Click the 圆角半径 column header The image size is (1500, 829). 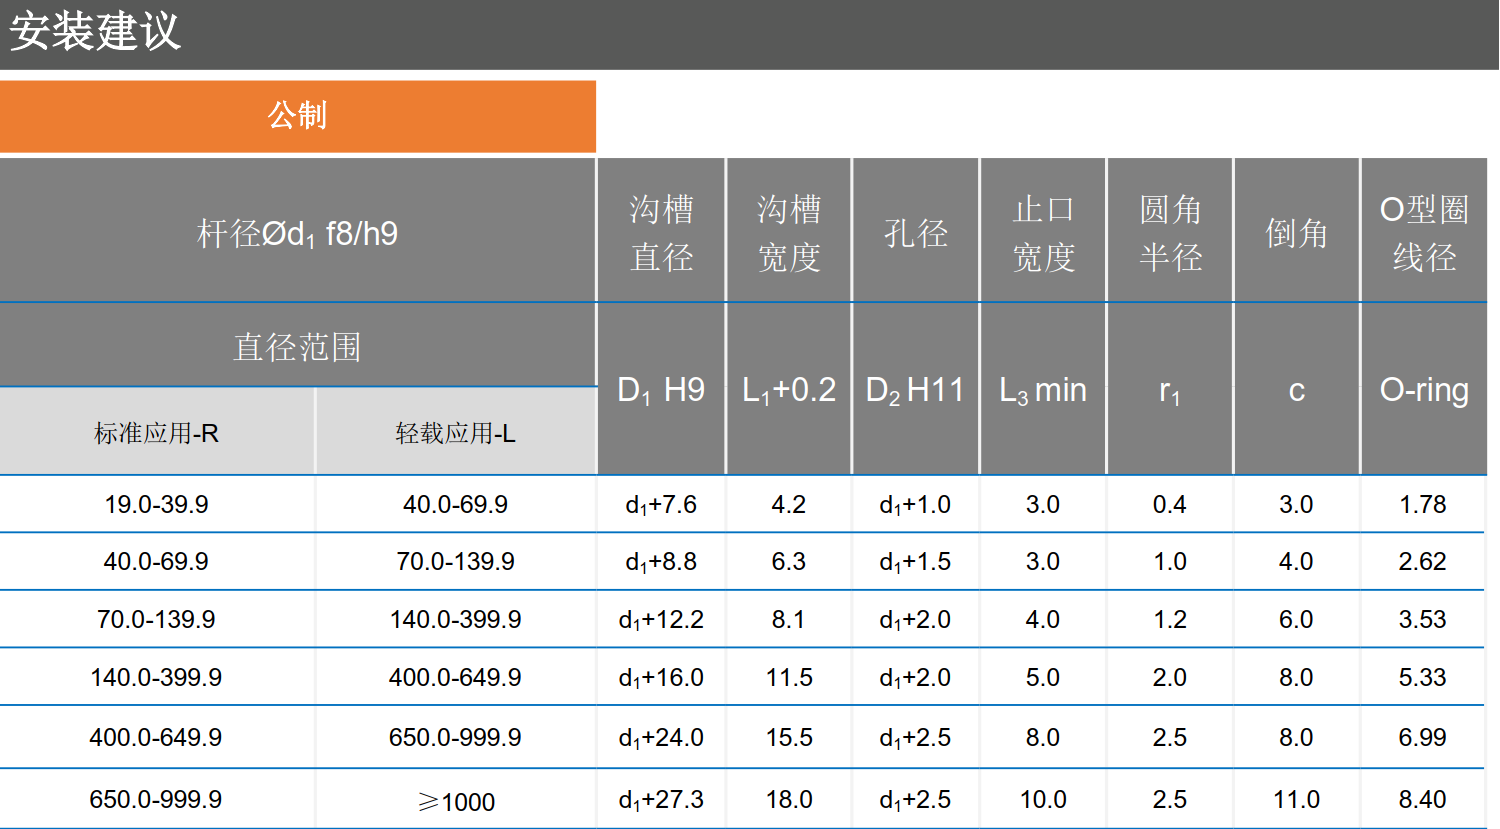pyautogui.click(x=1170, y=233)
